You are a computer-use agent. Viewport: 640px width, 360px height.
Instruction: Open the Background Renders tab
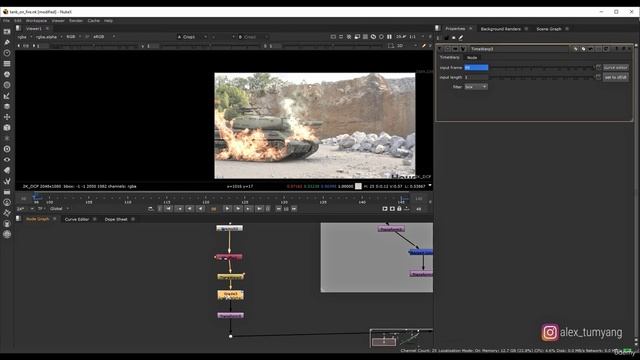500,29
